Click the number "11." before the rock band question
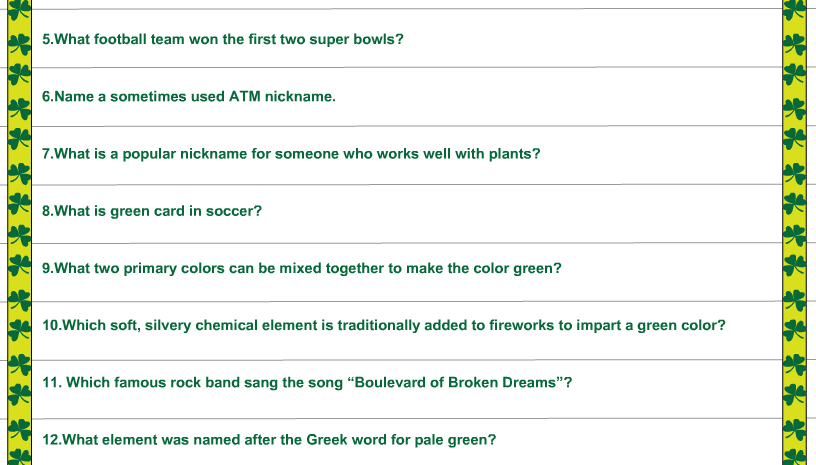 point(52,383)
